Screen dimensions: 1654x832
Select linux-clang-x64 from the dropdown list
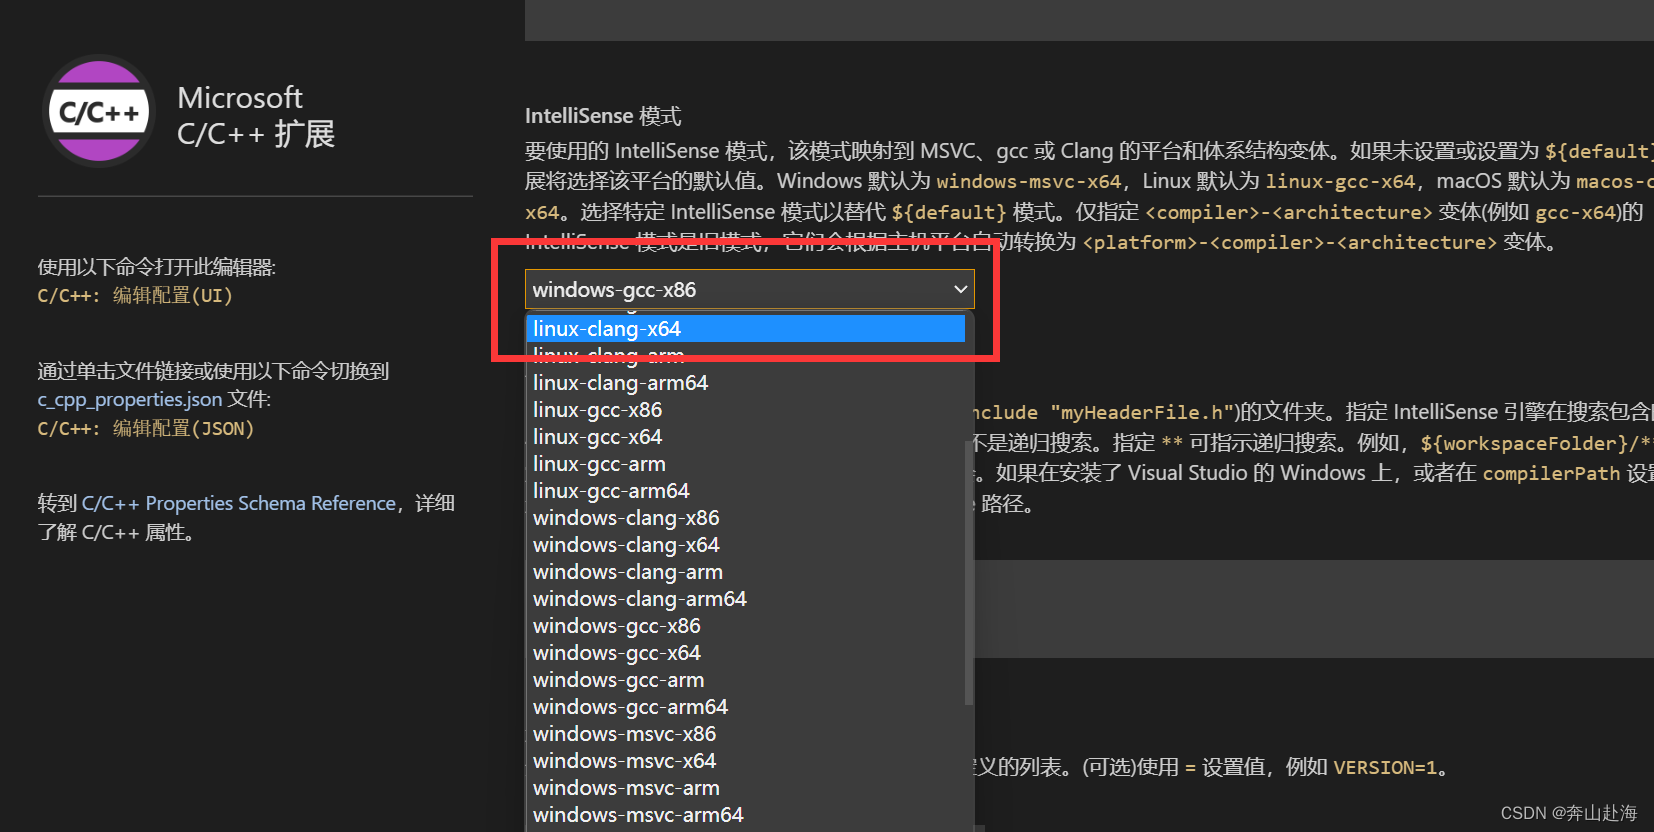(x=746, y=328)
